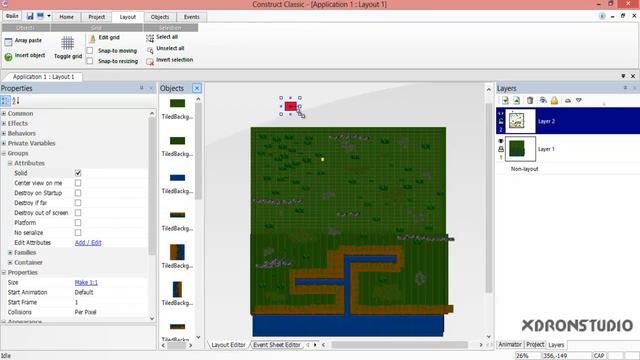The image size is (640, 360).
Task: Expand the Families subsection
Action: click(10, 253)
